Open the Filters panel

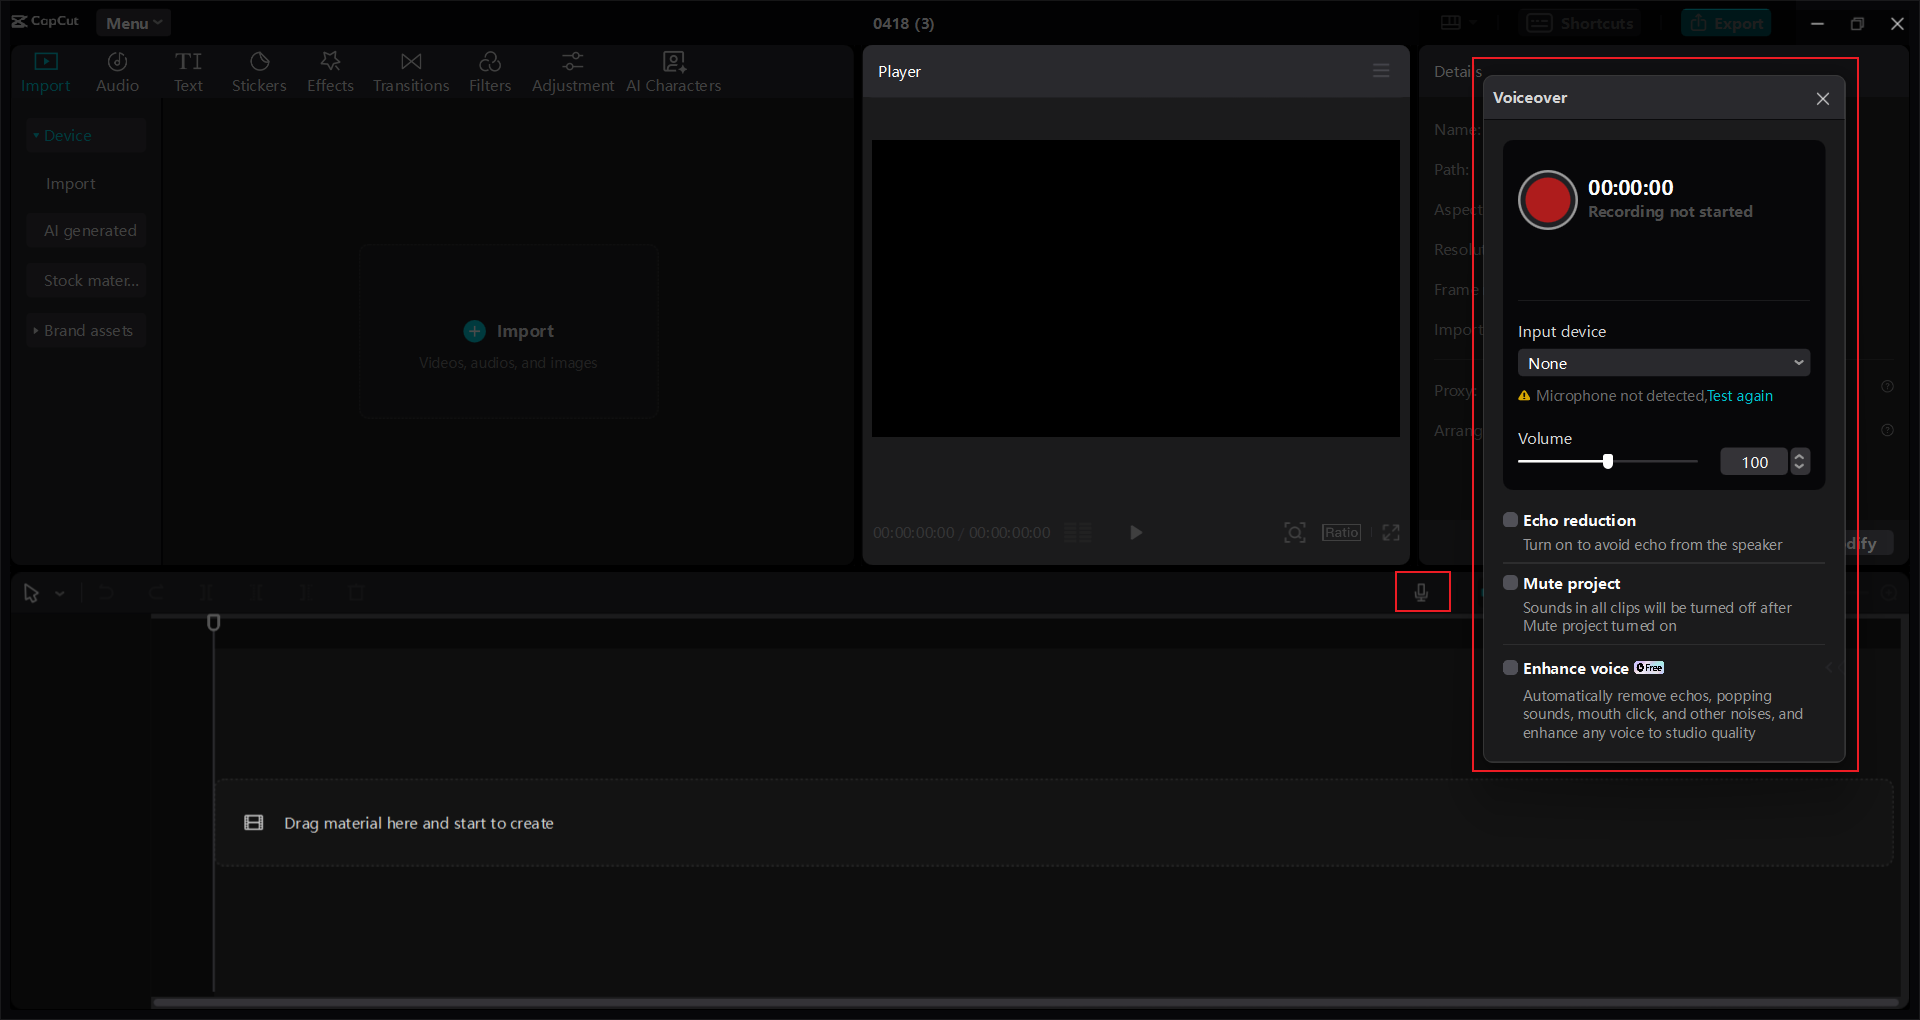click(x=490, y=70)
